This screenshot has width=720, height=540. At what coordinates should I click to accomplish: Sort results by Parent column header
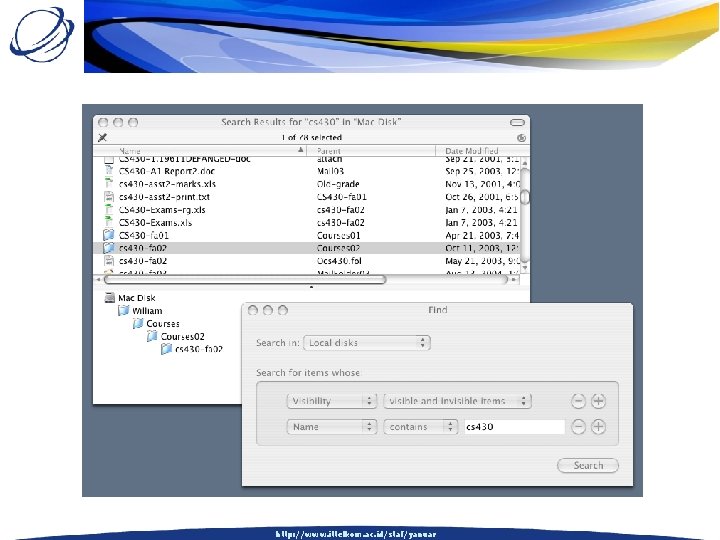[x=371, y=151]
